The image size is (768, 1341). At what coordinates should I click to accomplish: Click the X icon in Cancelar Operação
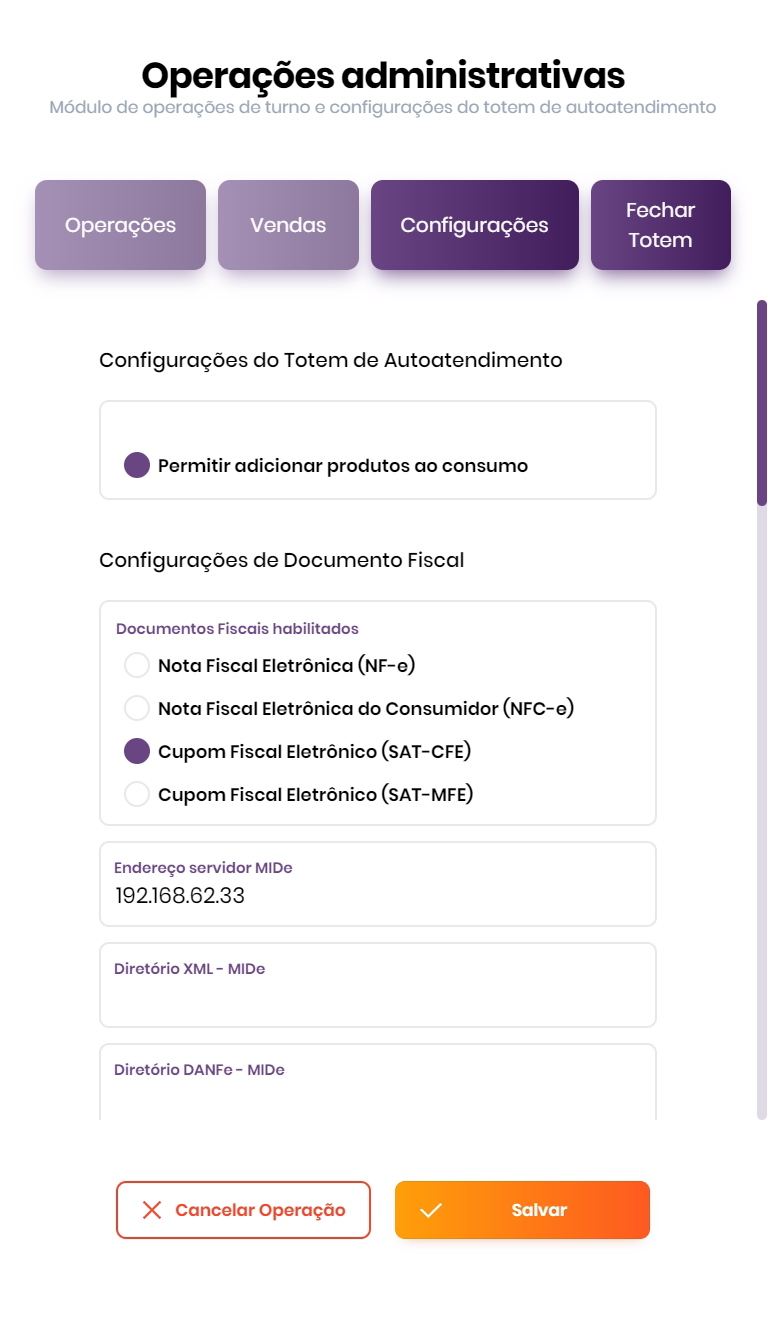click(152, 1210)
